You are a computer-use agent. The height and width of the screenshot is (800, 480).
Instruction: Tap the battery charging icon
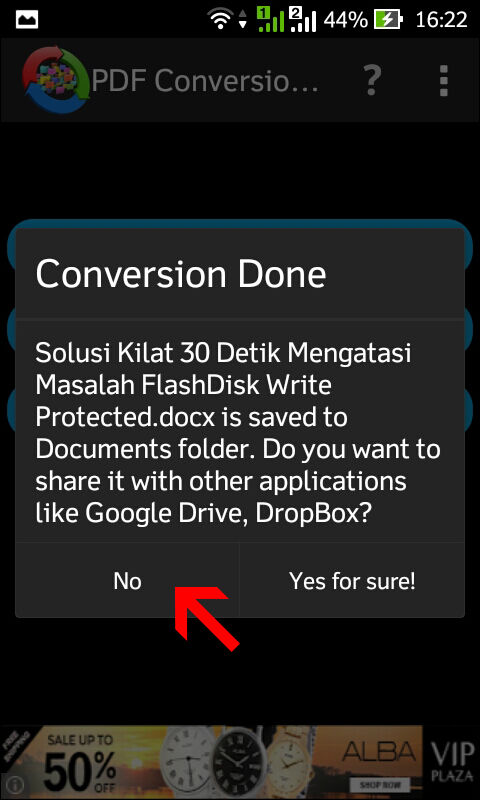(388, 20)
